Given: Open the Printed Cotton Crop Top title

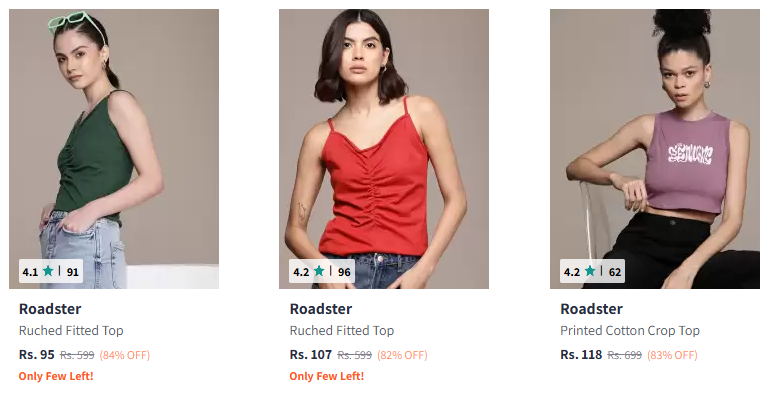Looking at the screenshot, I should pyautogui.click(x=630, y=330).
